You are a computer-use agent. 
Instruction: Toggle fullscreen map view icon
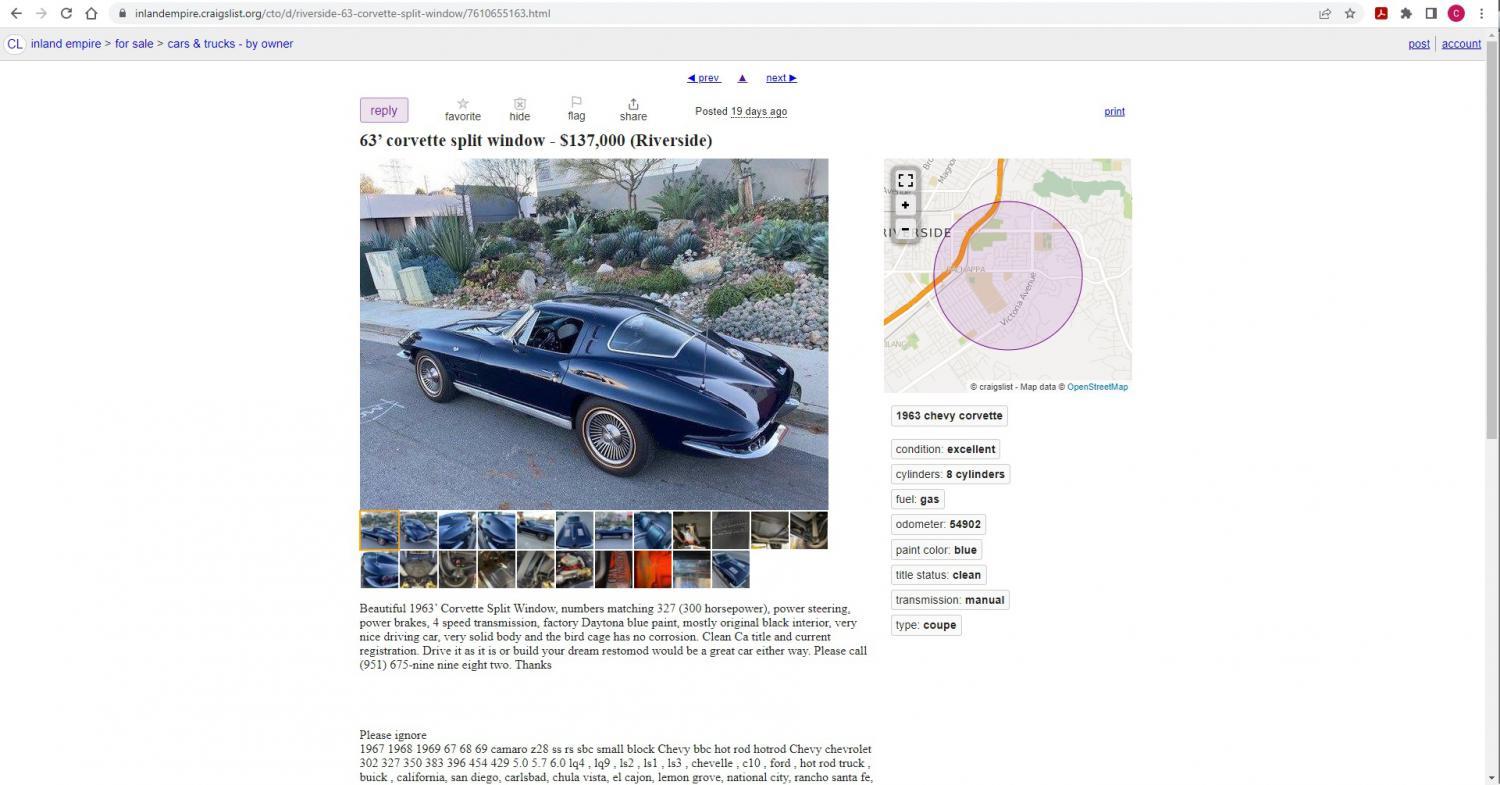click(905, 181)
